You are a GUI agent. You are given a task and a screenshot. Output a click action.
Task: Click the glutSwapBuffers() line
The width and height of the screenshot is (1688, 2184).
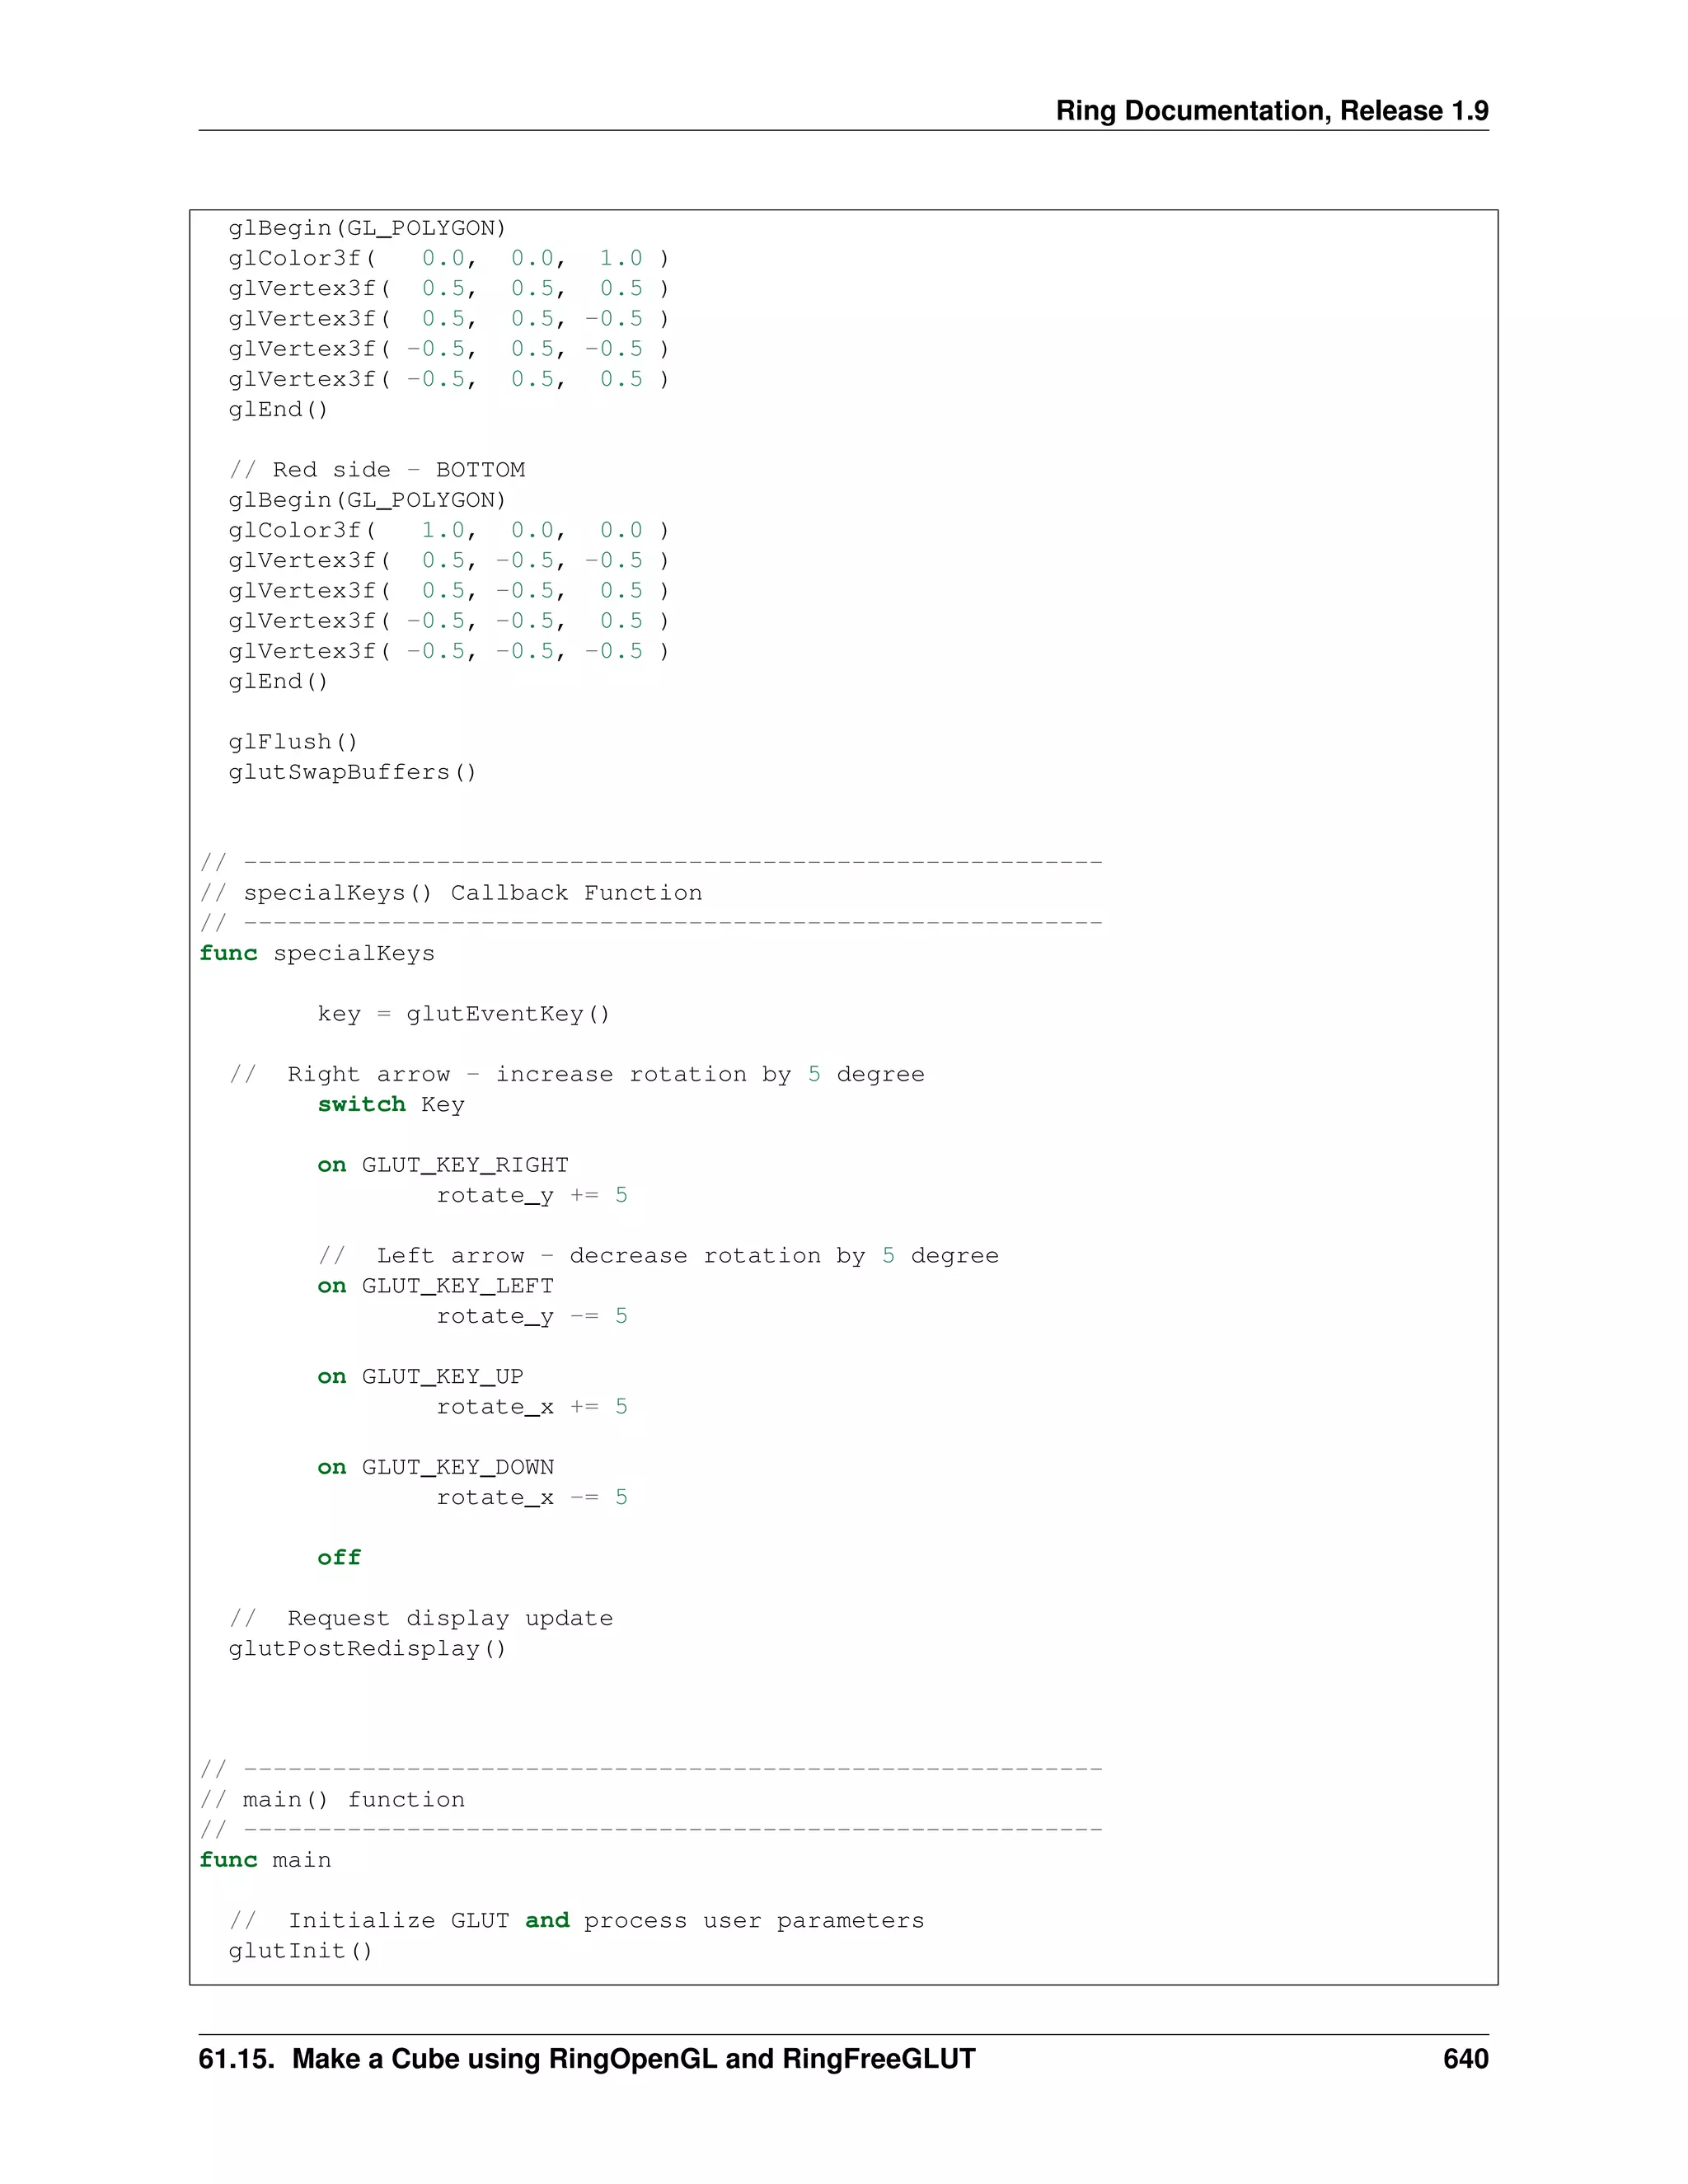[352, 772]
